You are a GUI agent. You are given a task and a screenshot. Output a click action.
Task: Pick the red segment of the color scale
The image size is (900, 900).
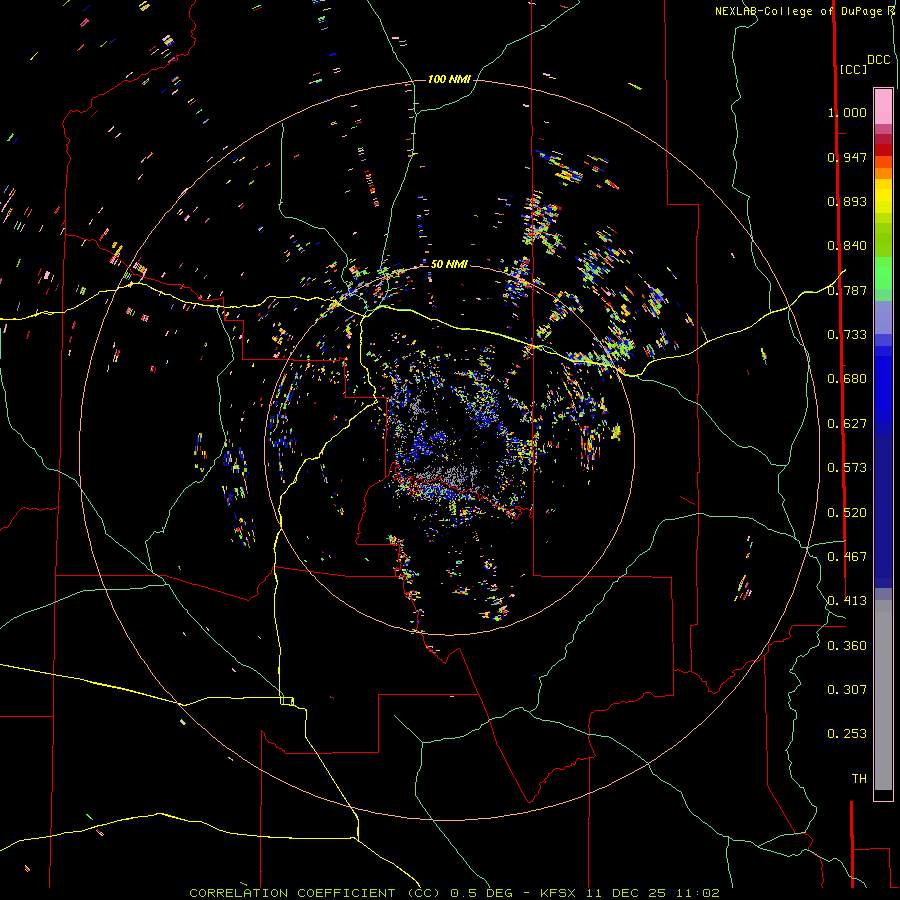tap(883, 149)
